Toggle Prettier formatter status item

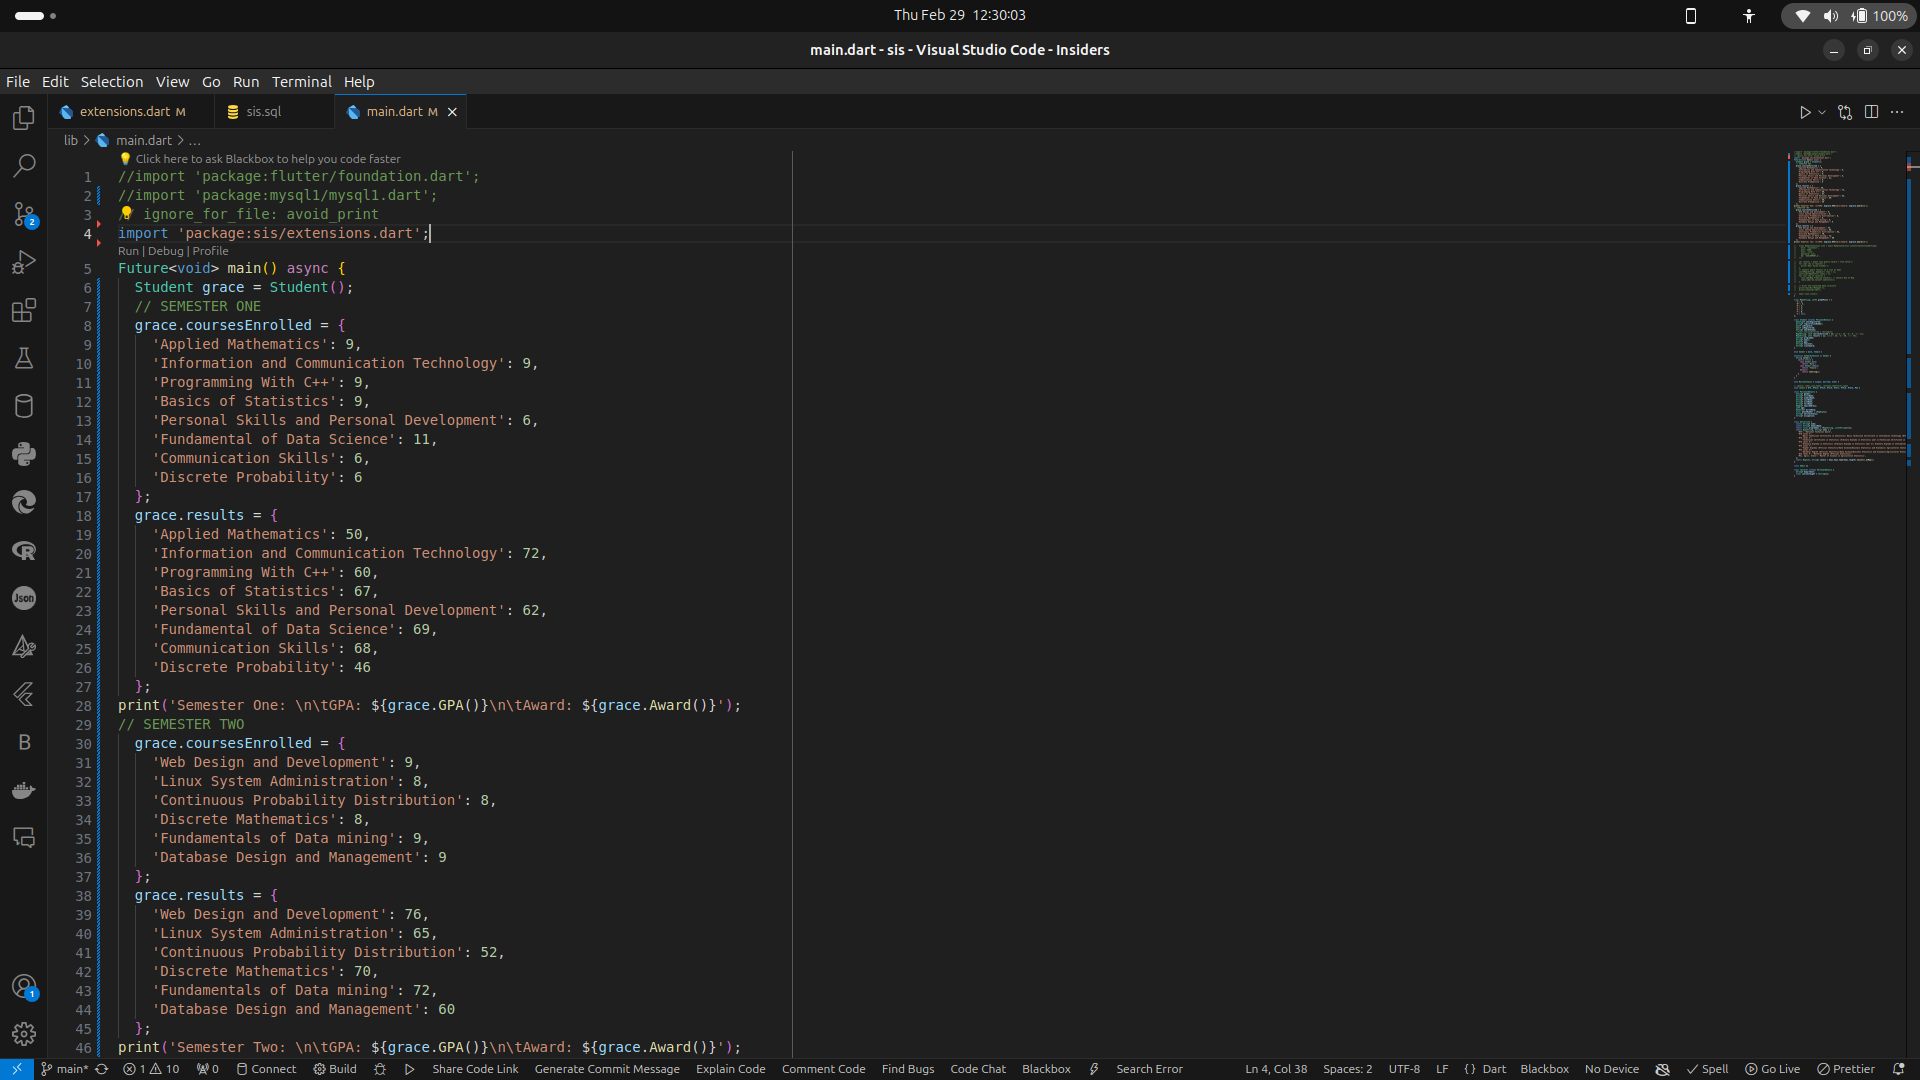coord(1845,1069)
